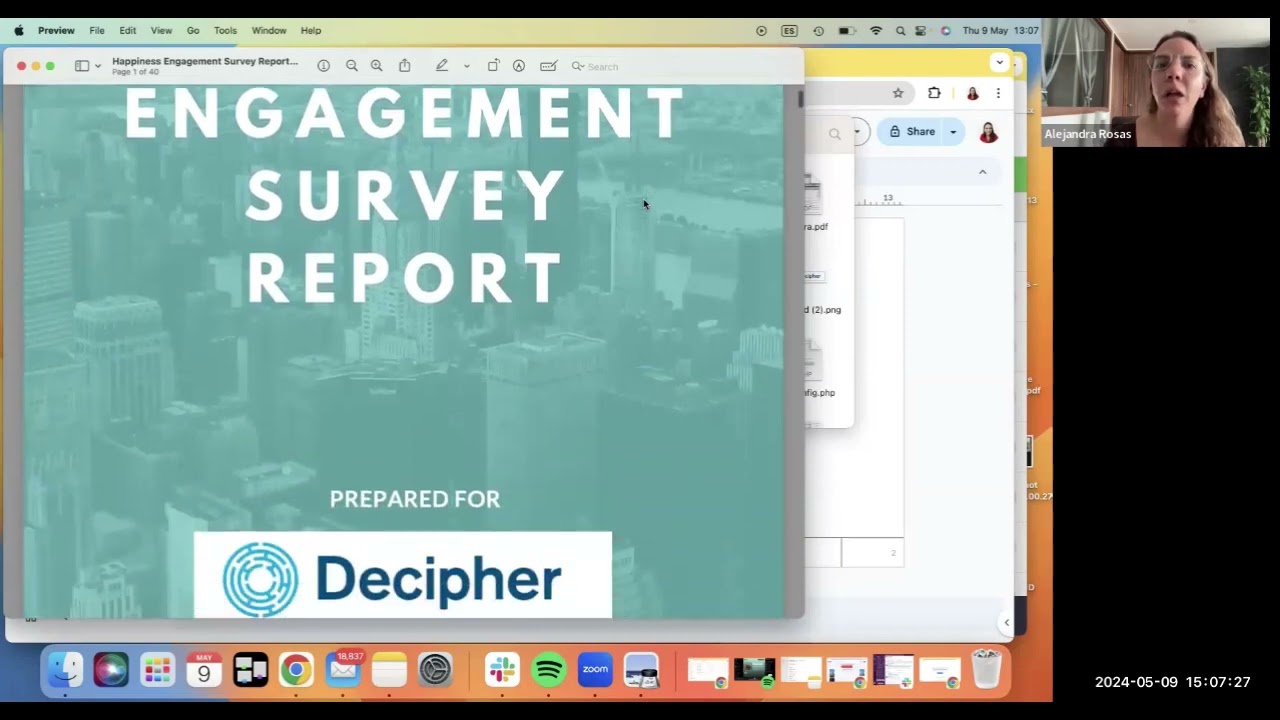The image size is (1280, 720).
Task: Open Calendar showing May 9
Action: pyautogui.click(x=204, y=669)
